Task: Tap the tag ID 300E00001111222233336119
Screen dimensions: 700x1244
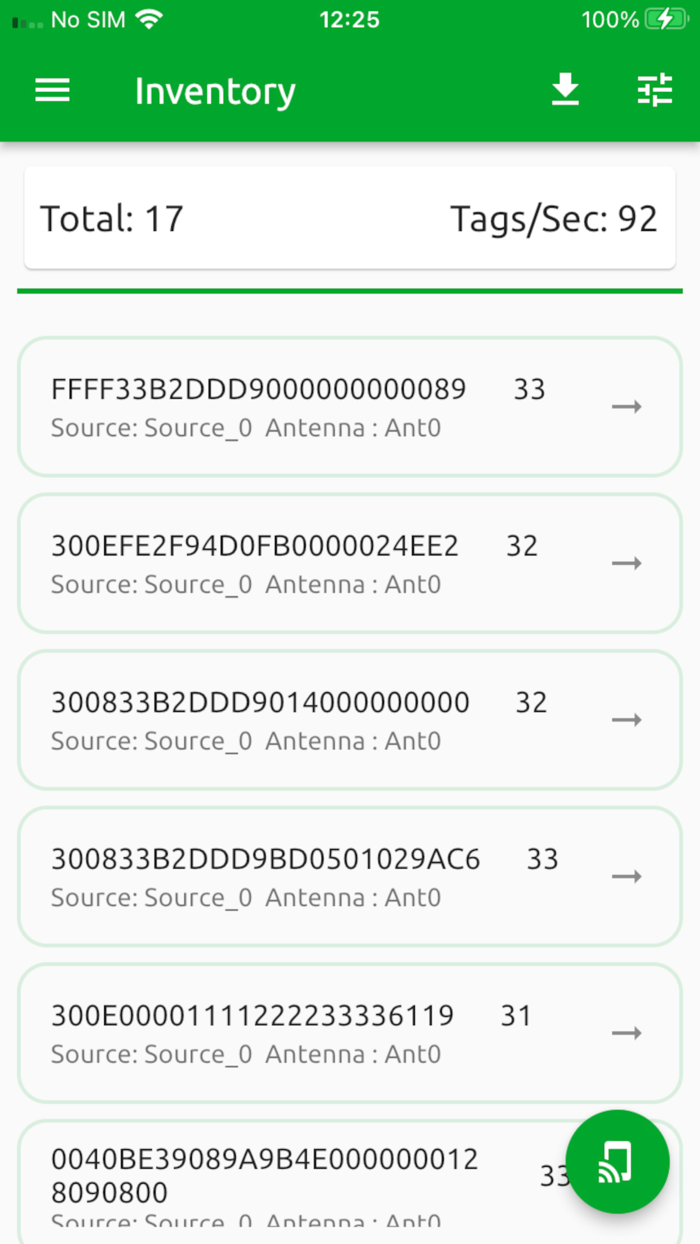Action: click(252, 1016)
